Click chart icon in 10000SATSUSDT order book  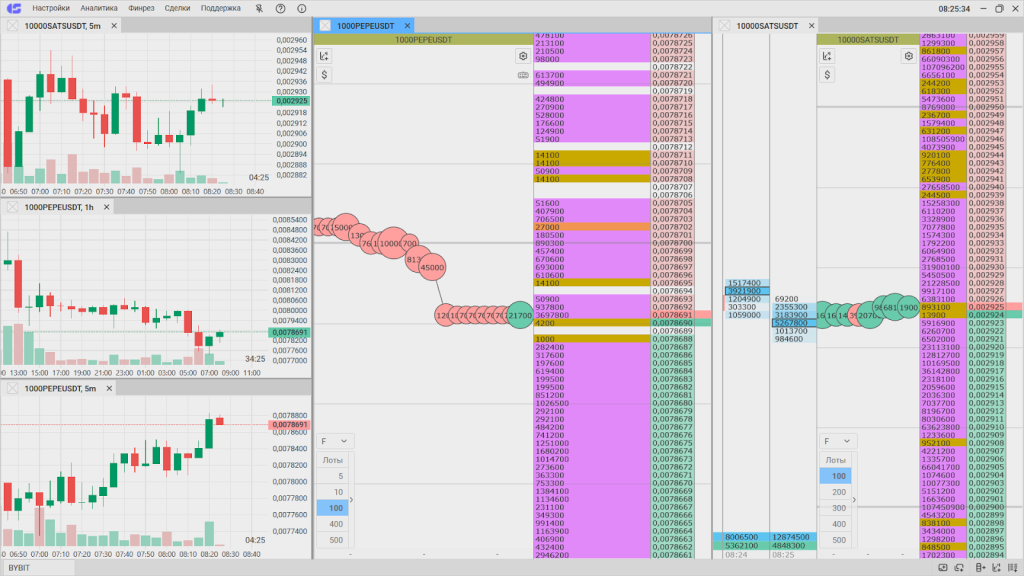click(827, 57)
